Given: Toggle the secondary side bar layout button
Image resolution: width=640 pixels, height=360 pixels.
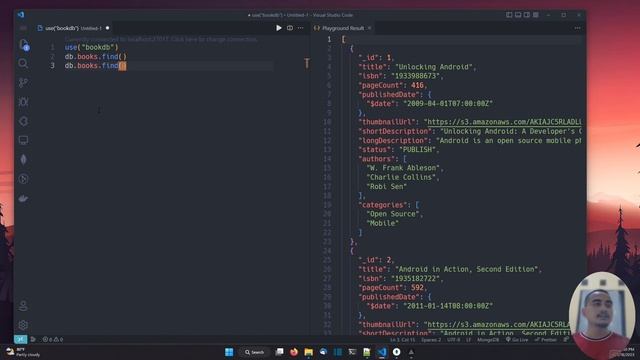Looking at the screenshot, I should click(527, 15).
